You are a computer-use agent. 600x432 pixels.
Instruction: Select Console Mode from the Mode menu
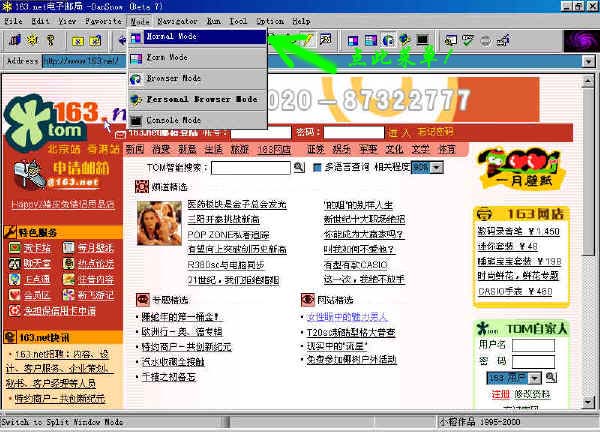(x=197, y=120)
